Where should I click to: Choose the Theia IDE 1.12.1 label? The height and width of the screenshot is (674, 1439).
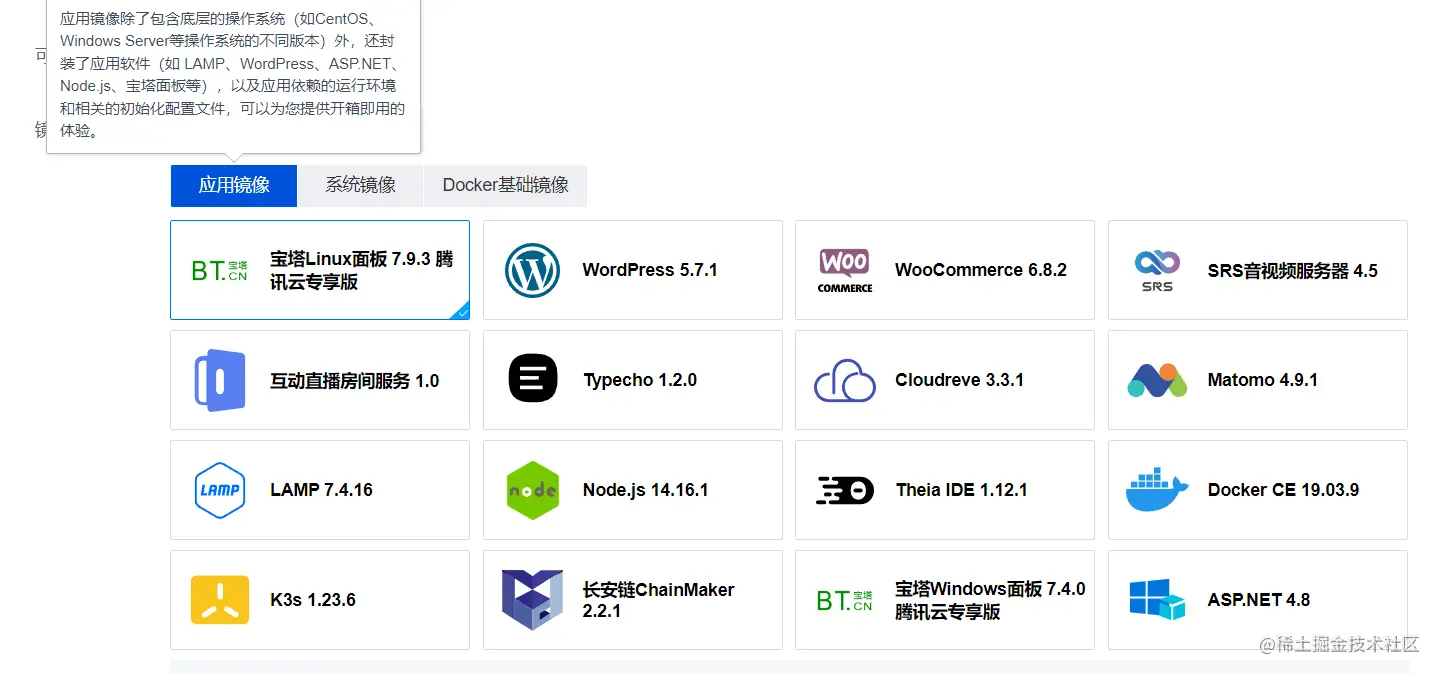point(962,490)
